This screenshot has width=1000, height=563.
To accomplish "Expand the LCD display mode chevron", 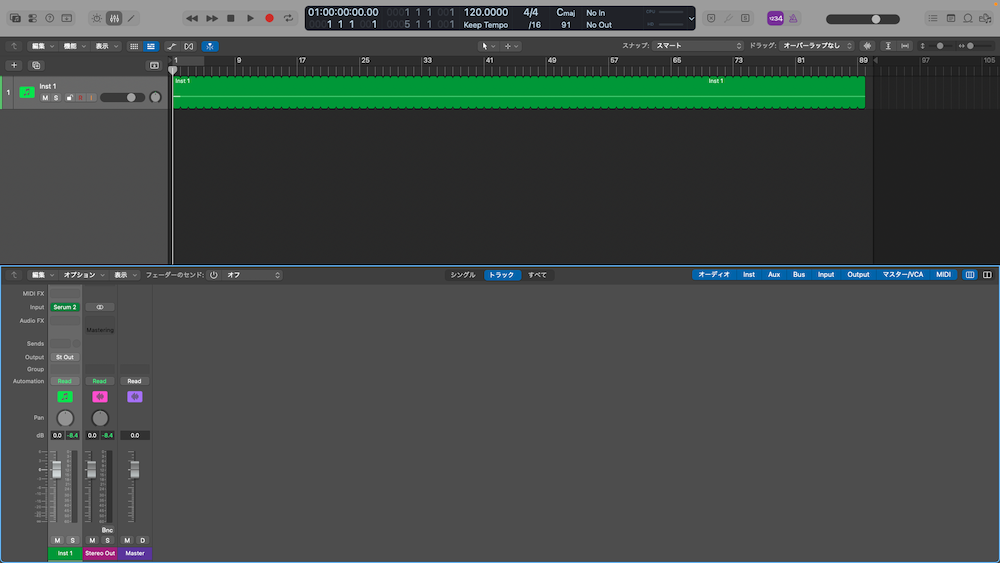I will click(690, 18).
